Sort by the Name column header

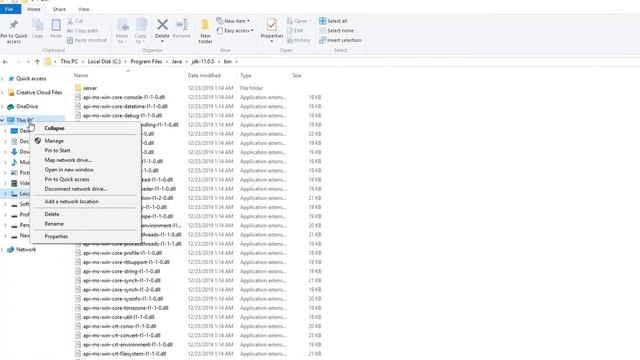click(x=81, y=76)
